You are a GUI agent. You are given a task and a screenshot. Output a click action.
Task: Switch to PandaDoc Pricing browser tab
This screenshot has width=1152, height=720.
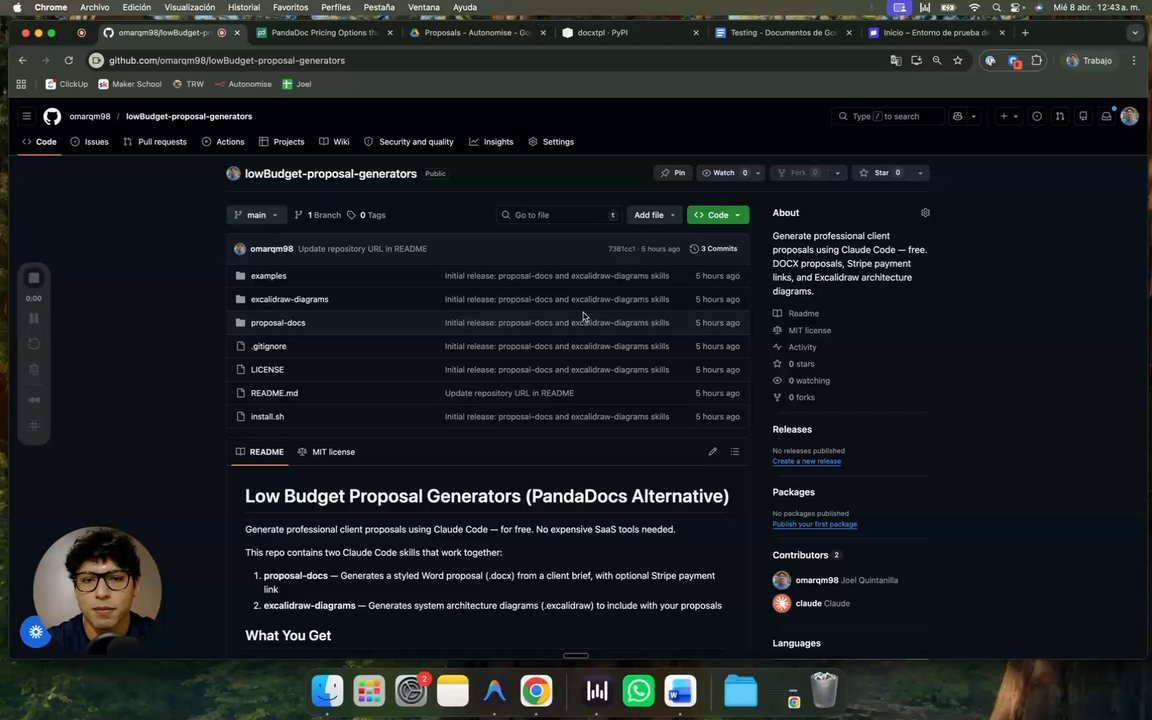tap(323, 33)
